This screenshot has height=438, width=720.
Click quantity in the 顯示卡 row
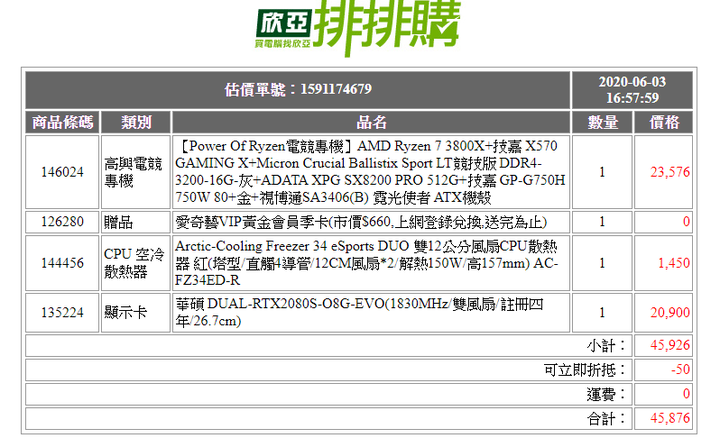[602, 313]
